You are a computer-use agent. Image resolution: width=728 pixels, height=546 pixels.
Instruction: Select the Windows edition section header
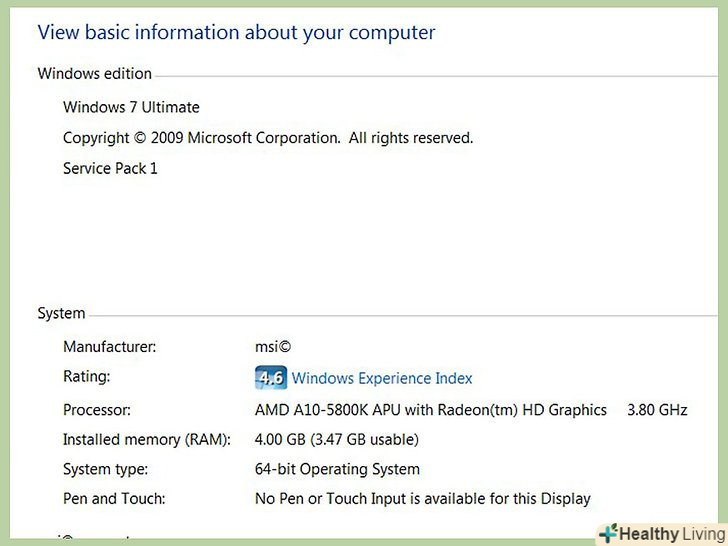click(x=94, y=73)
